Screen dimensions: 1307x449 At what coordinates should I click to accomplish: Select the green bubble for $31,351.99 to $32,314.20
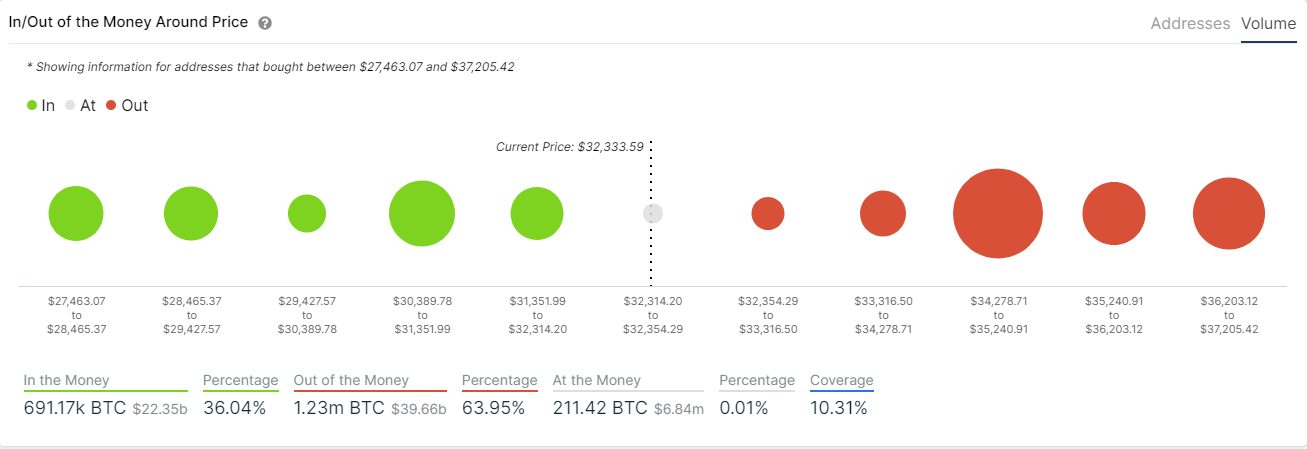537,213
